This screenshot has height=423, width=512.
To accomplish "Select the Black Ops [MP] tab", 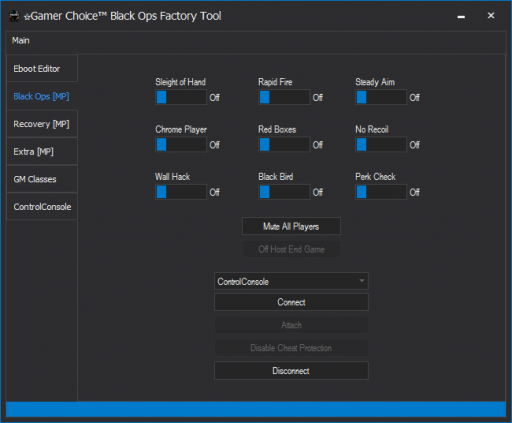I will pyautogui.click(x=42, y=96).
